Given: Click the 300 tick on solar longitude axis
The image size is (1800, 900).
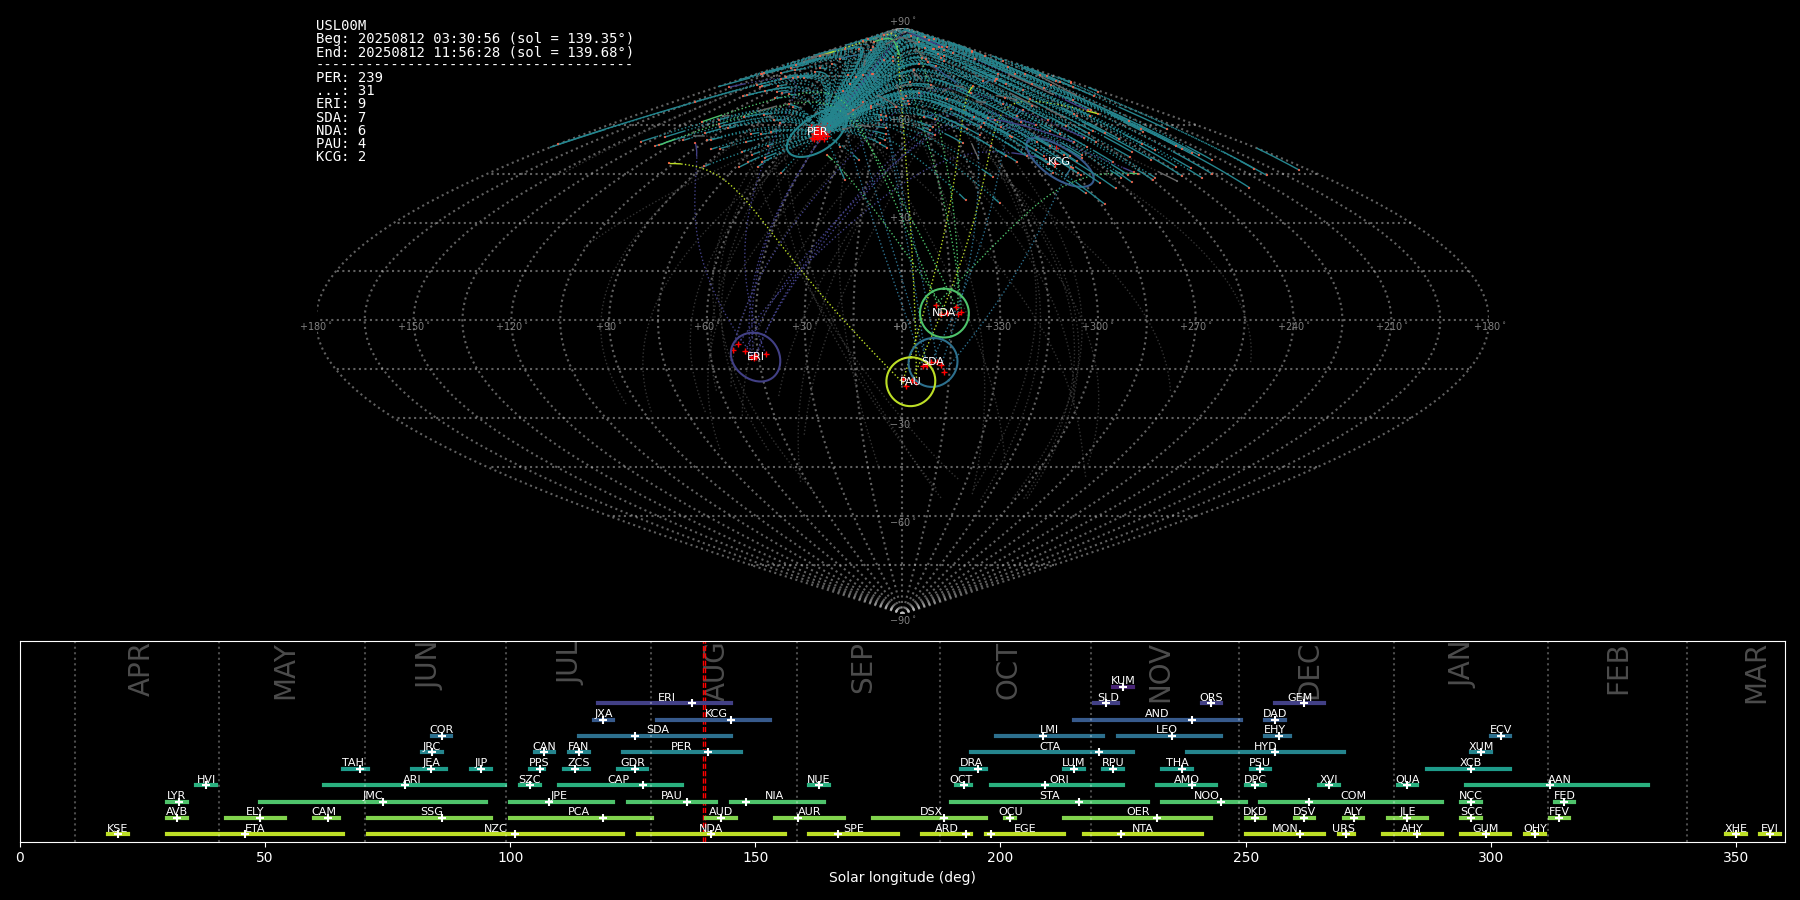Looking at the screenshot, I should pyautogui.click(x=1490, y=857).
